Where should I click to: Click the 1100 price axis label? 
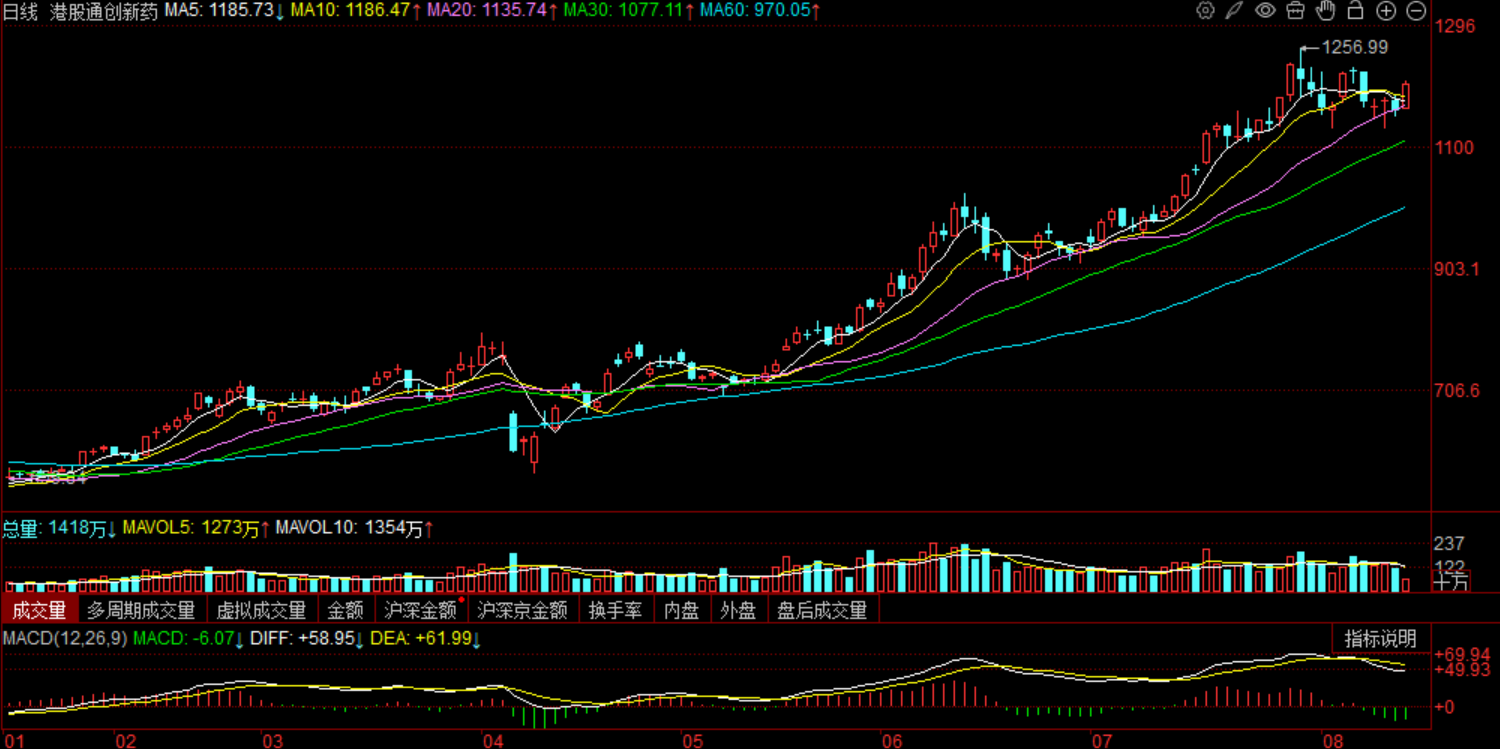(x=1455, y=147)
